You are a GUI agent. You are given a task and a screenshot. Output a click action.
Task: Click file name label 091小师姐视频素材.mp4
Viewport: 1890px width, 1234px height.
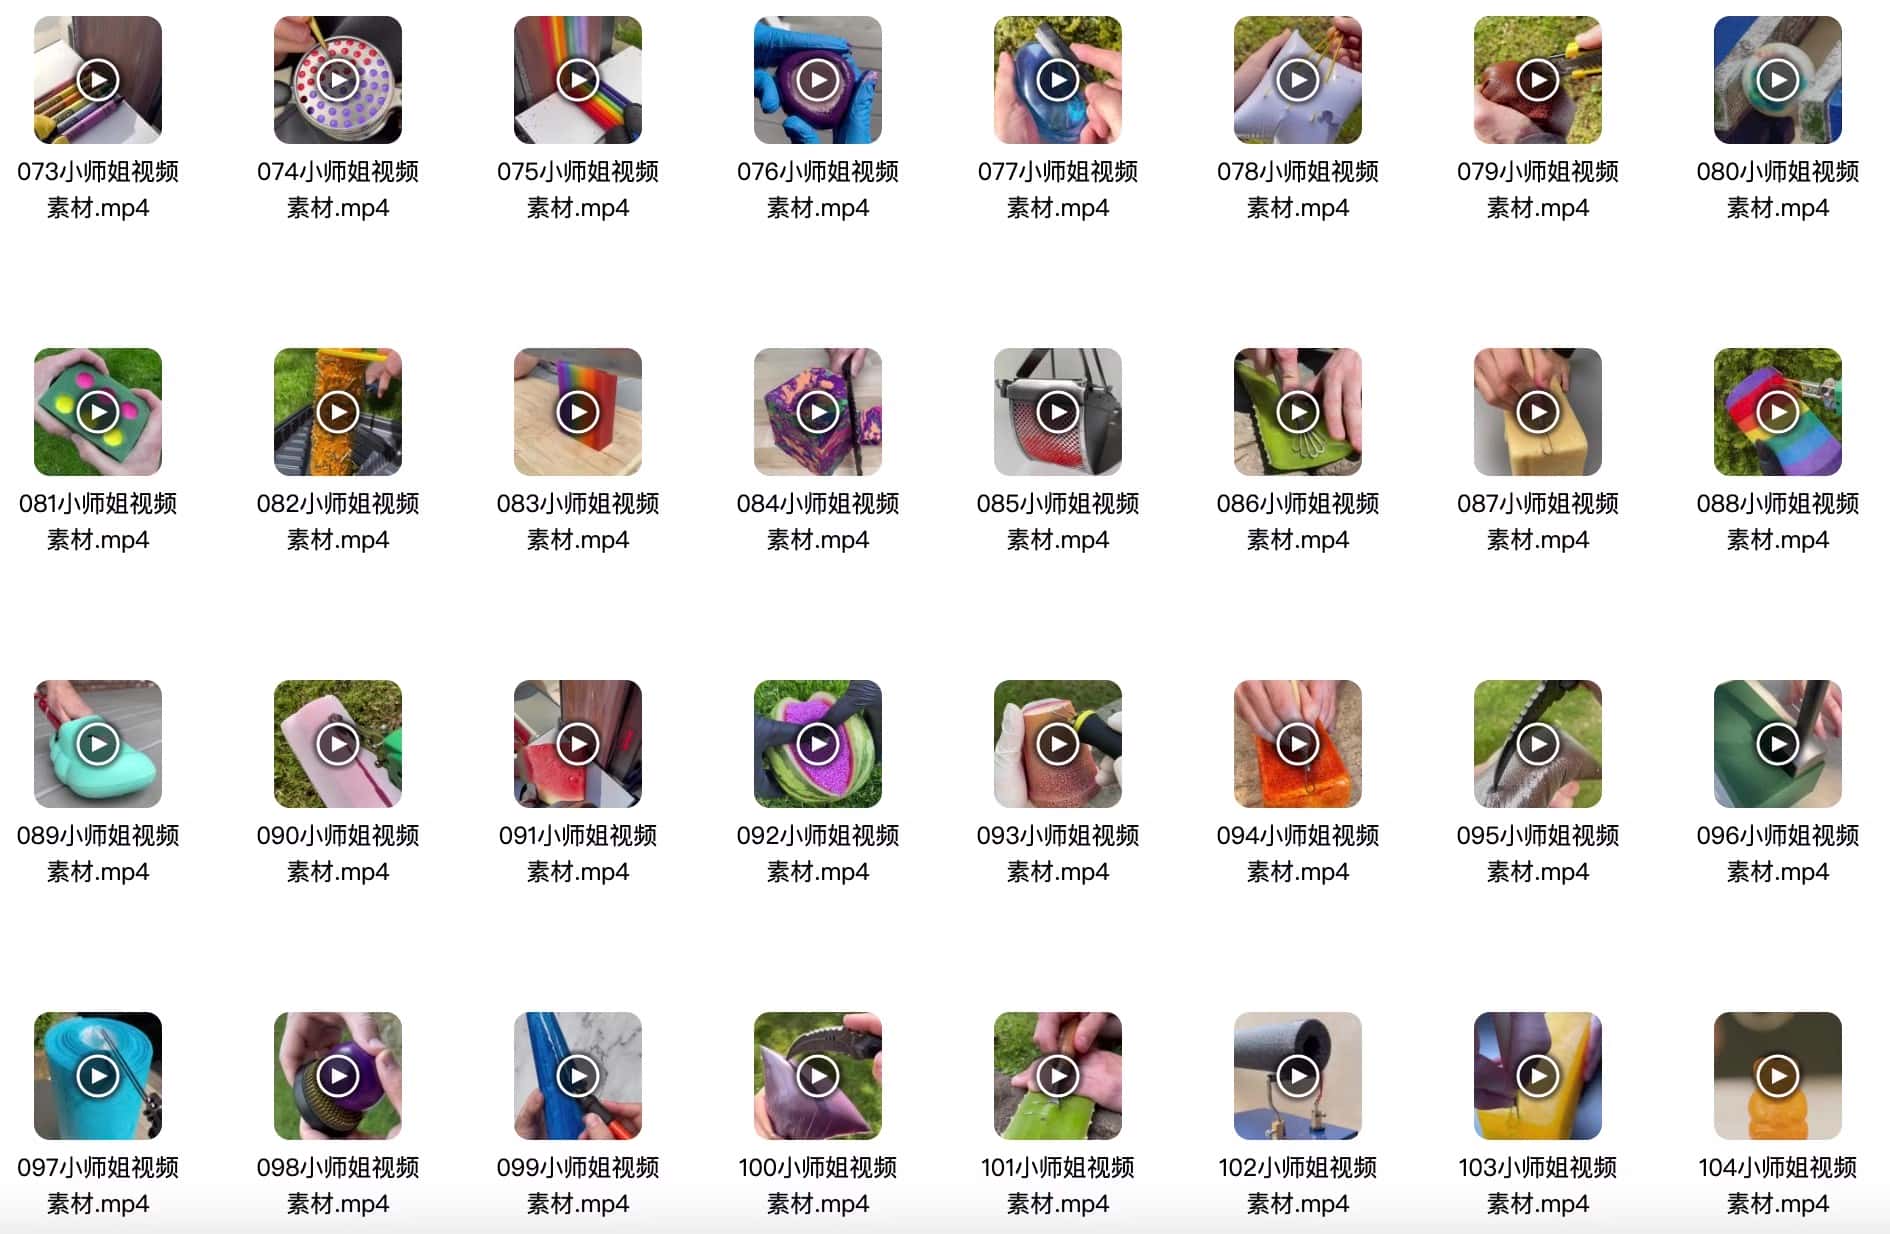point(578,853)
